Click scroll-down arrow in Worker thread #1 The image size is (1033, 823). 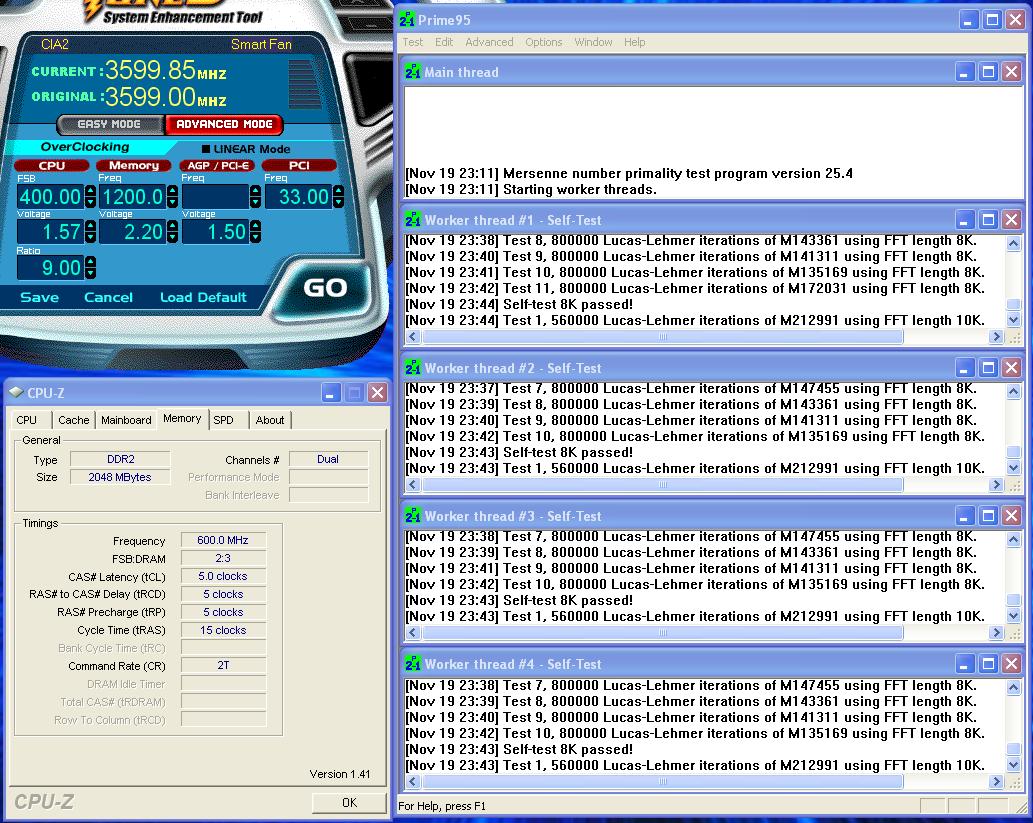pyautogui.click(x=1013, y=320)
